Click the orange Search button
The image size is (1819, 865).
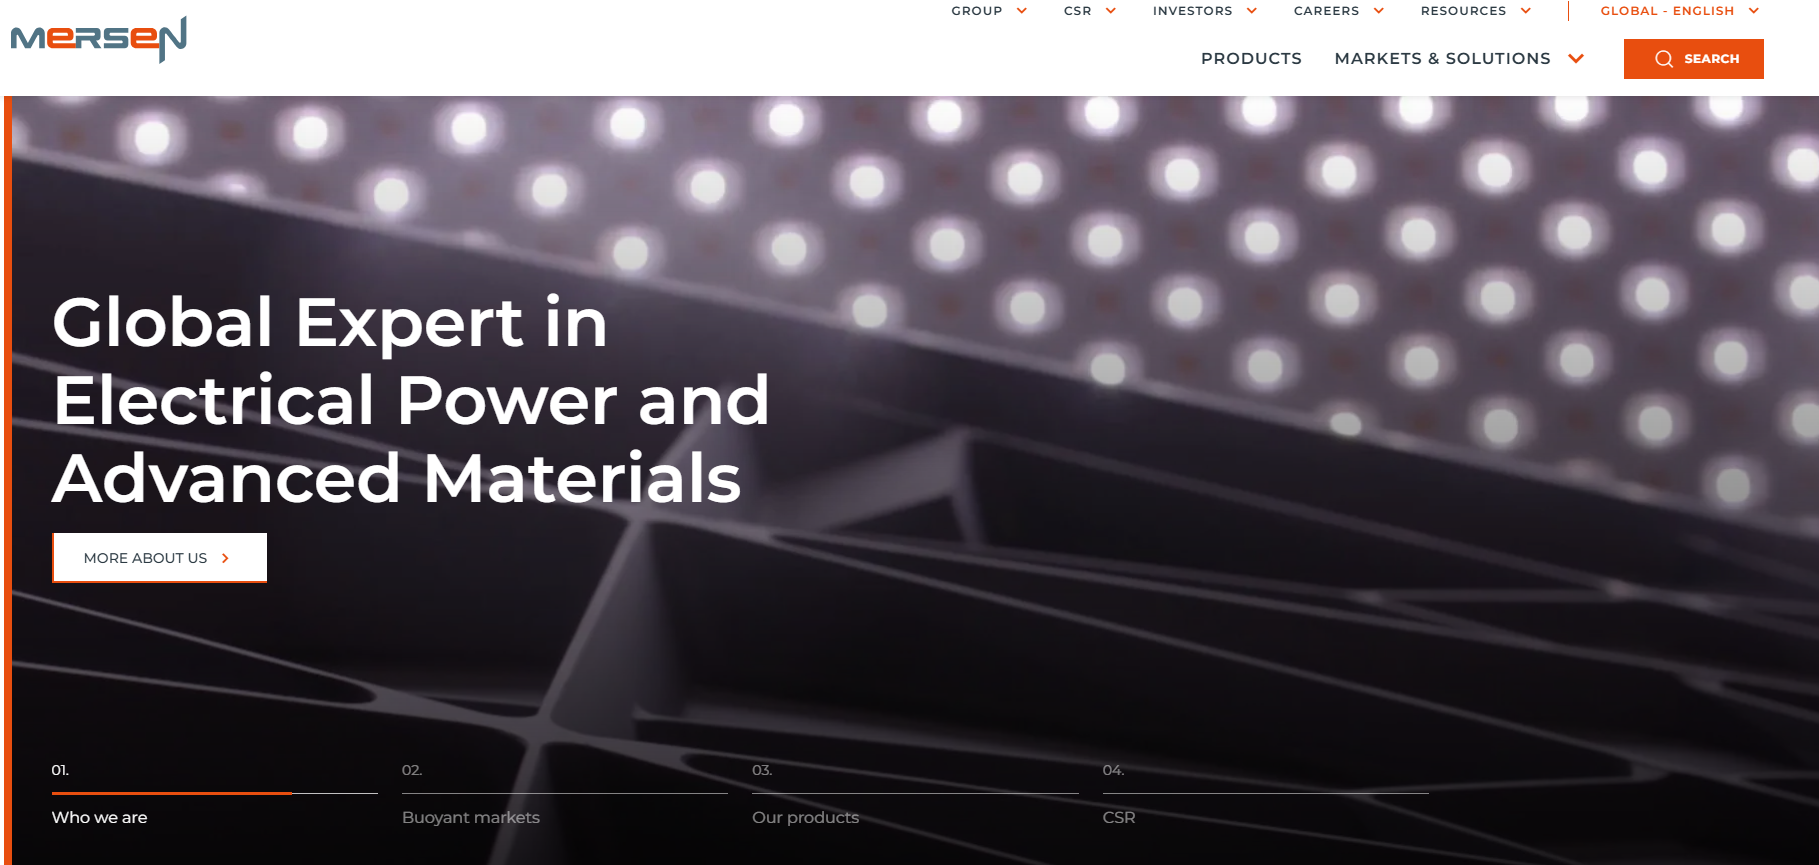1693,59
